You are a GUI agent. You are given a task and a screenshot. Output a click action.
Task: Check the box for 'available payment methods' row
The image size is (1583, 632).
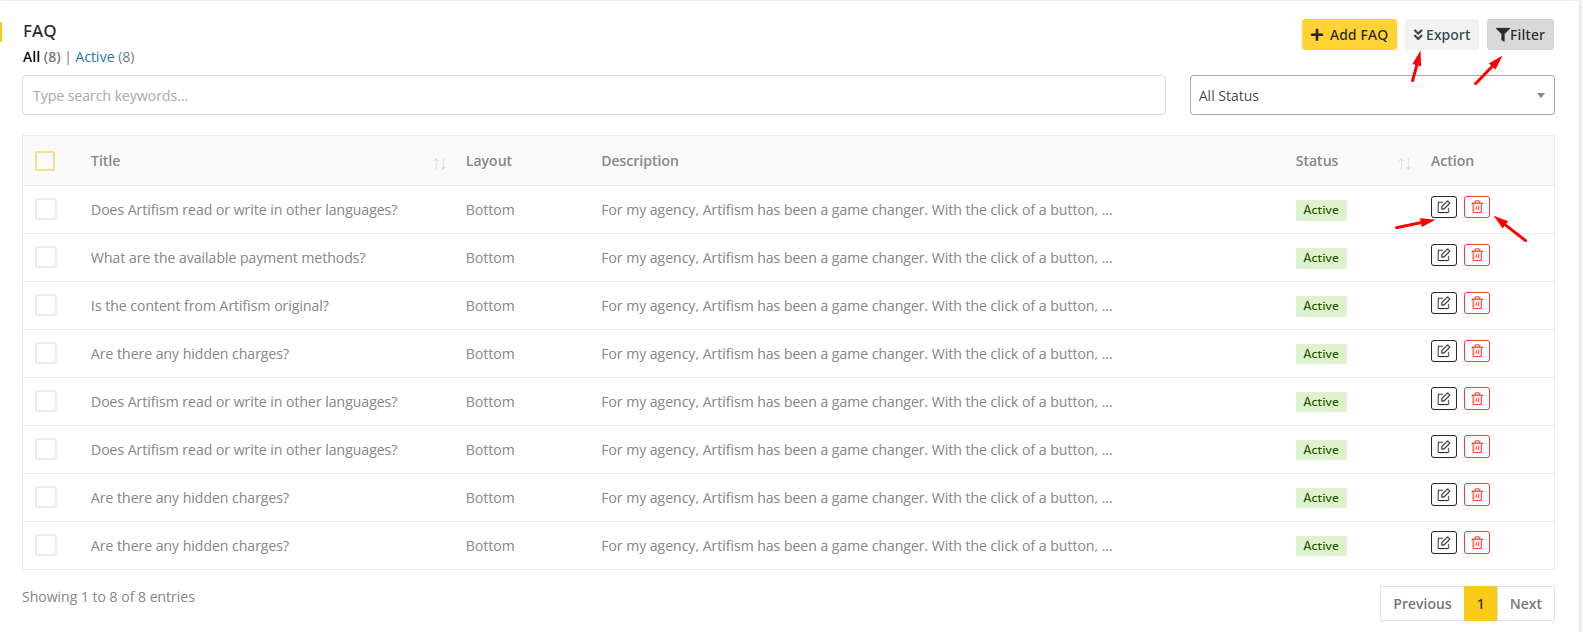tap(46, 257)
